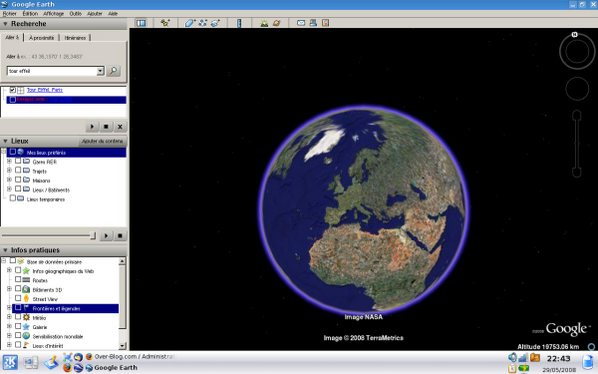Select the Add Polygon tool icon
Screen dimensions: 598x374
(190, 23)
